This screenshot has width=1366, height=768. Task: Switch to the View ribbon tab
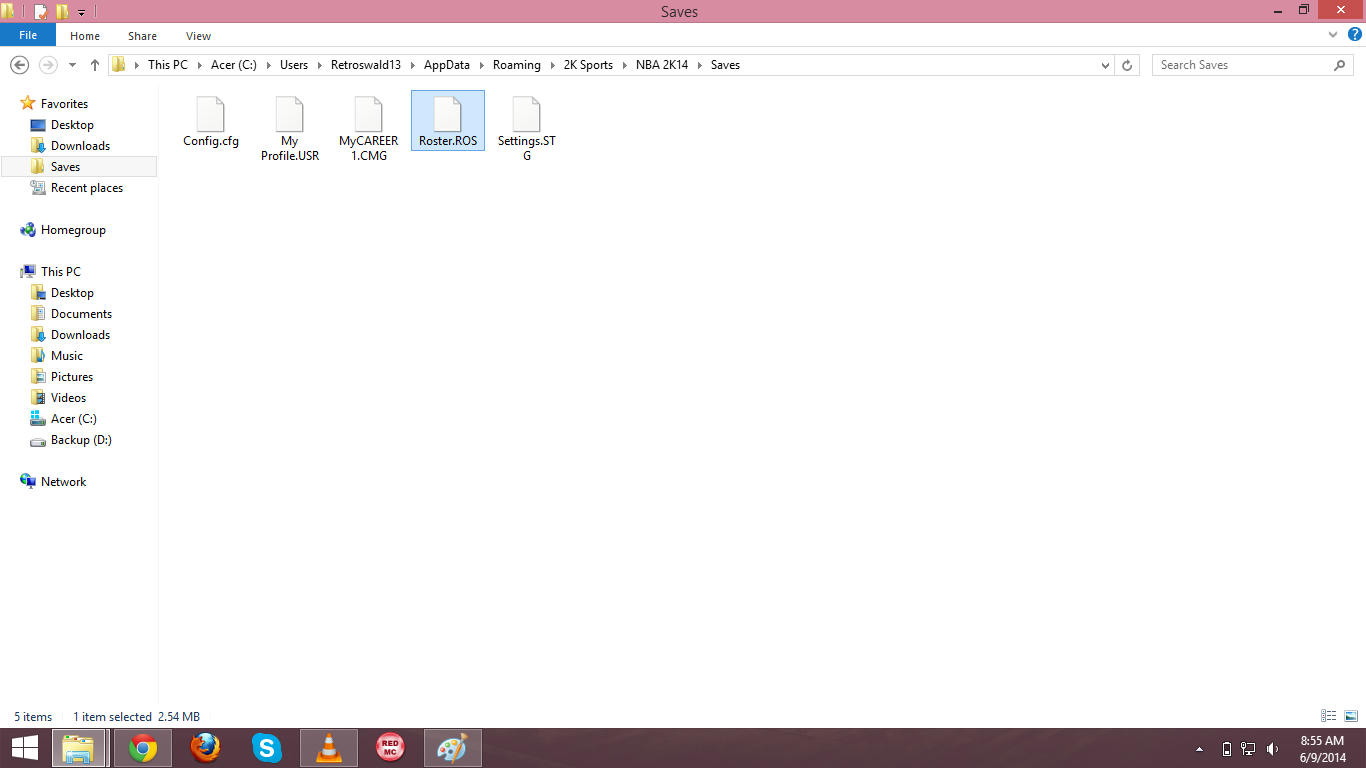(198, 36)
